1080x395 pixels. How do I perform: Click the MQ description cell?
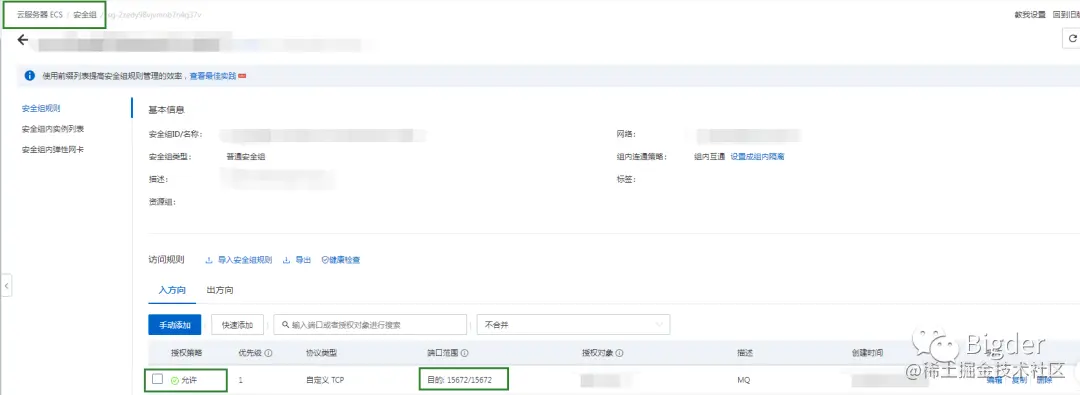(x=743, y=380)
